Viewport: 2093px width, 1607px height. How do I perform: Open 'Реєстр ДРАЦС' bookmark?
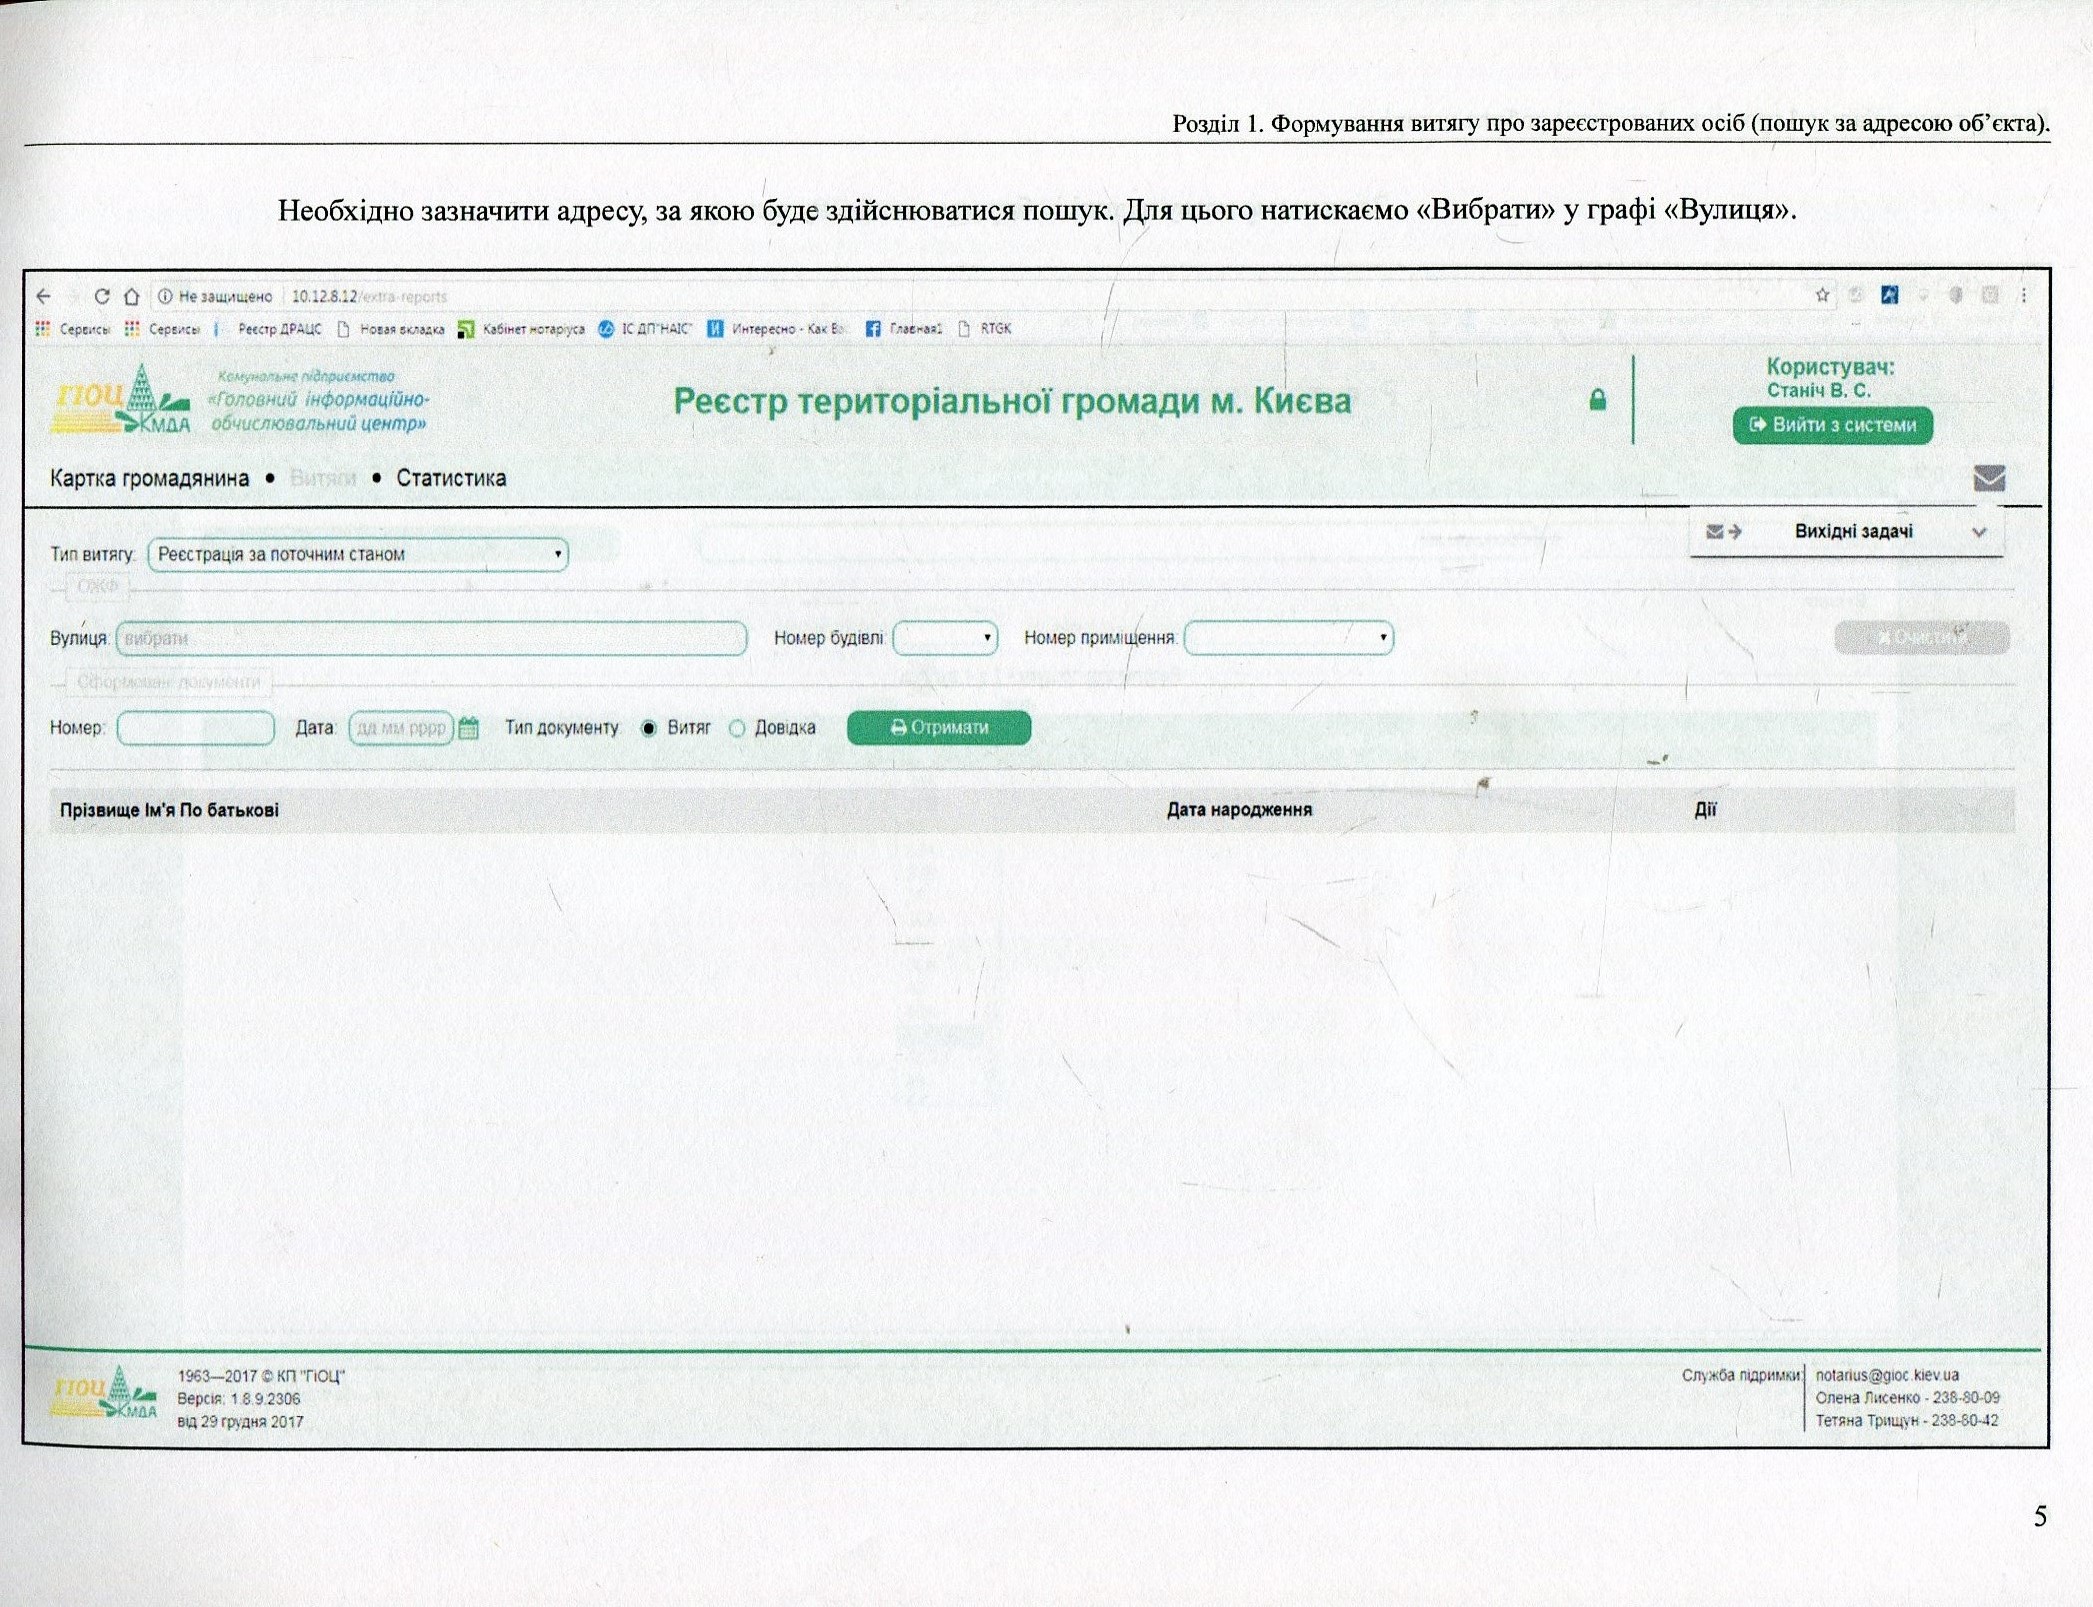(269, 328)
